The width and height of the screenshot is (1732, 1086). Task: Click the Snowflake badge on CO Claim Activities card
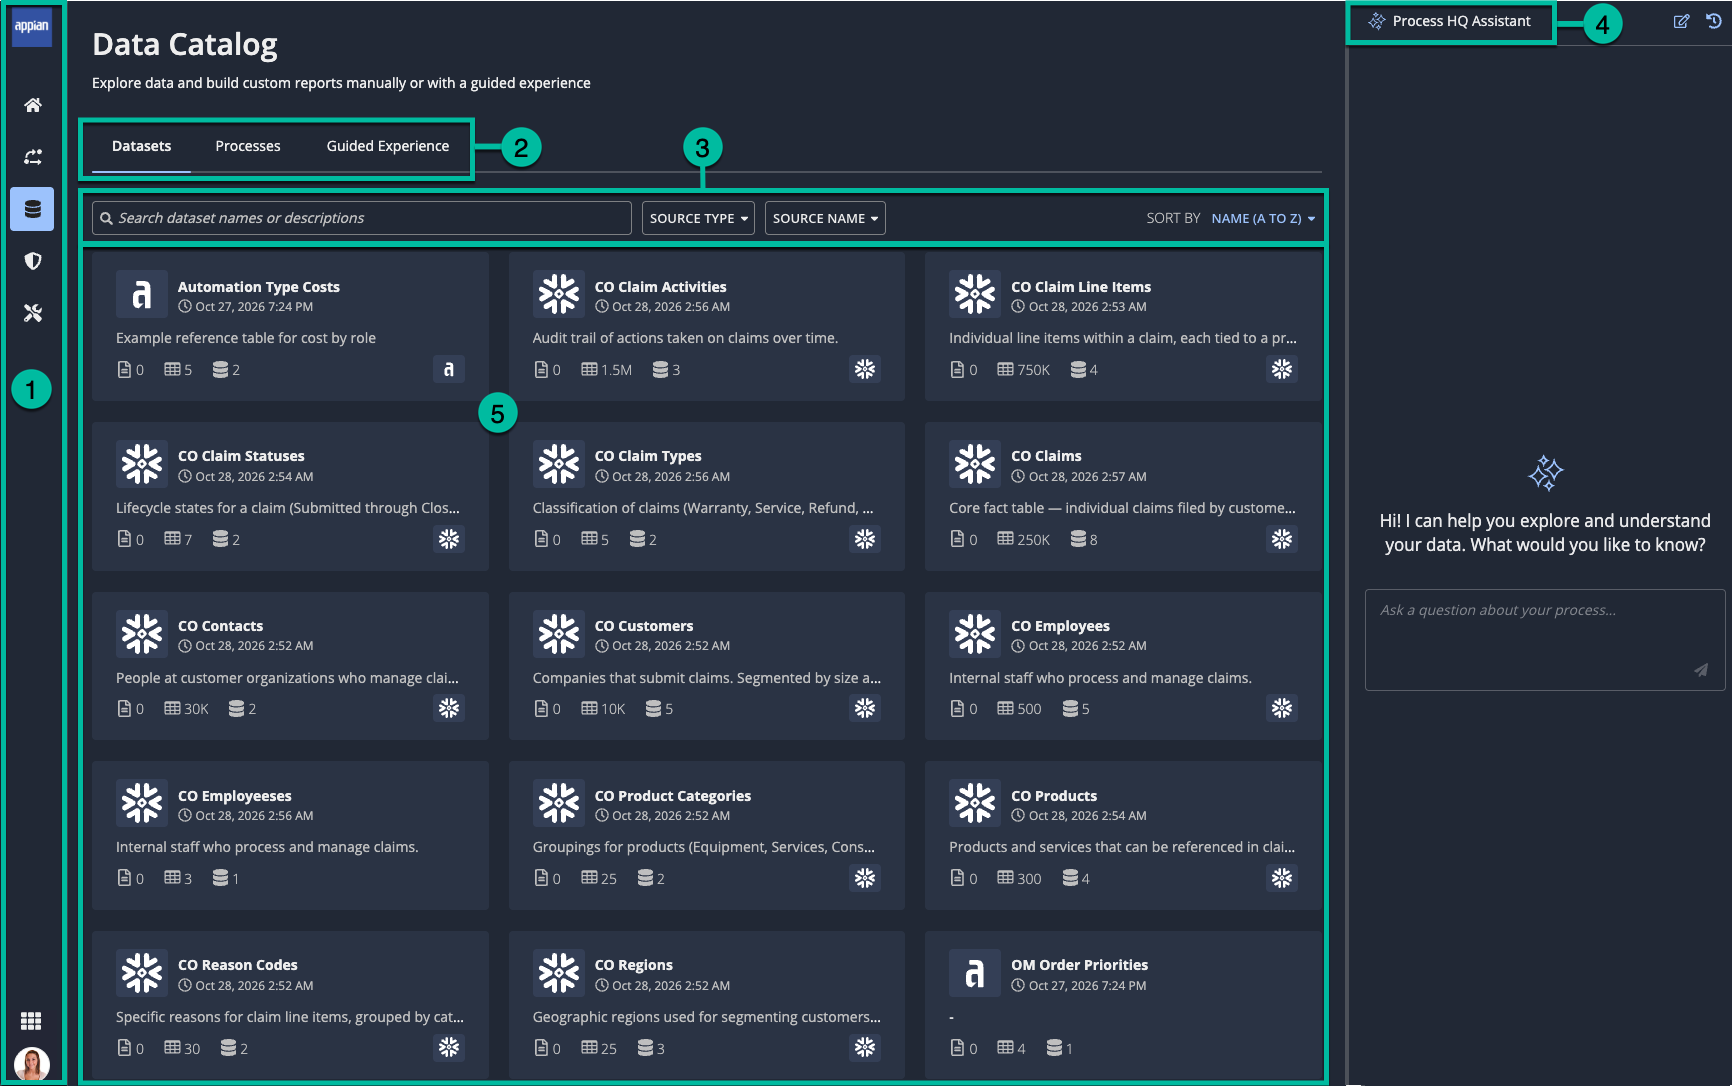click(865, 369)
